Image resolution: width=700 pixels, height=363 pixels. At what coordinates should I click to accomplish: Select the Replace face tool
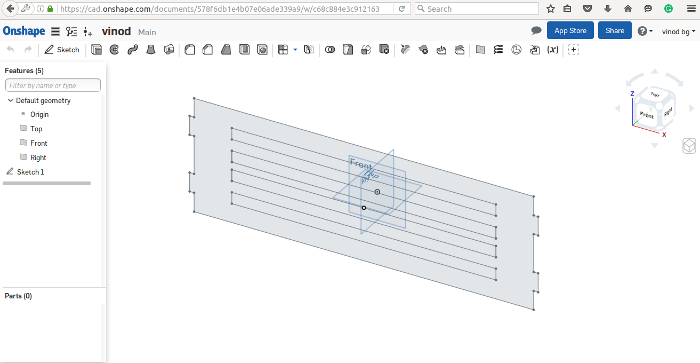(x=459, y=50)
